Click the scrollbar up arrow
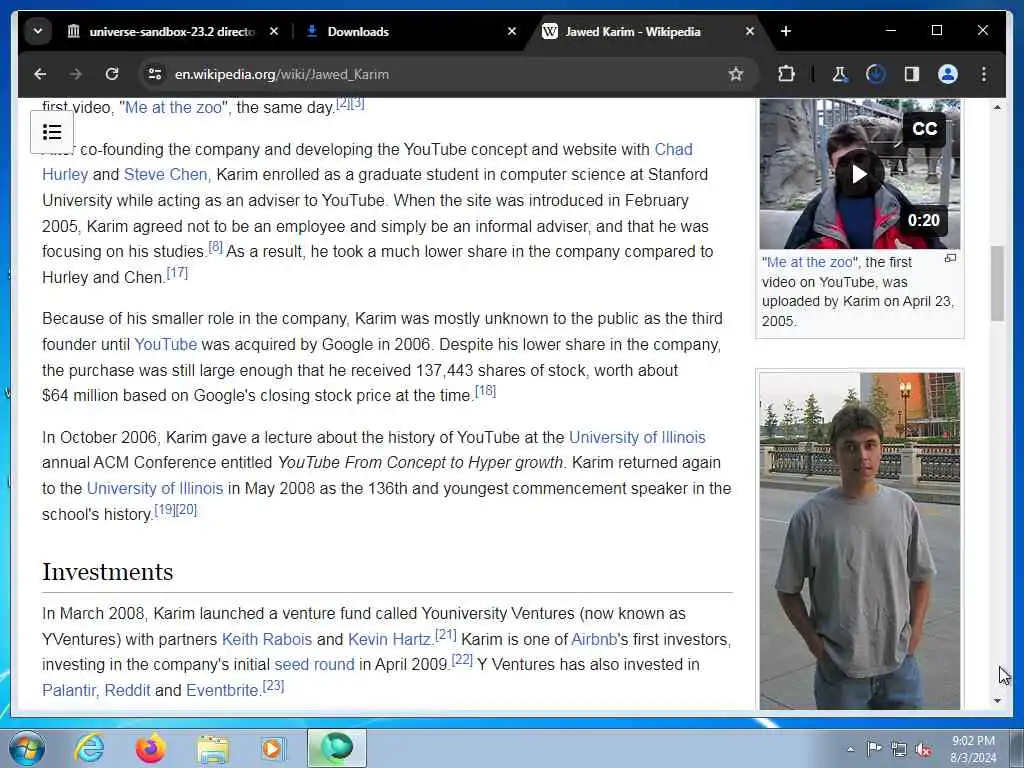1024x768 pixels. point(997,107)
